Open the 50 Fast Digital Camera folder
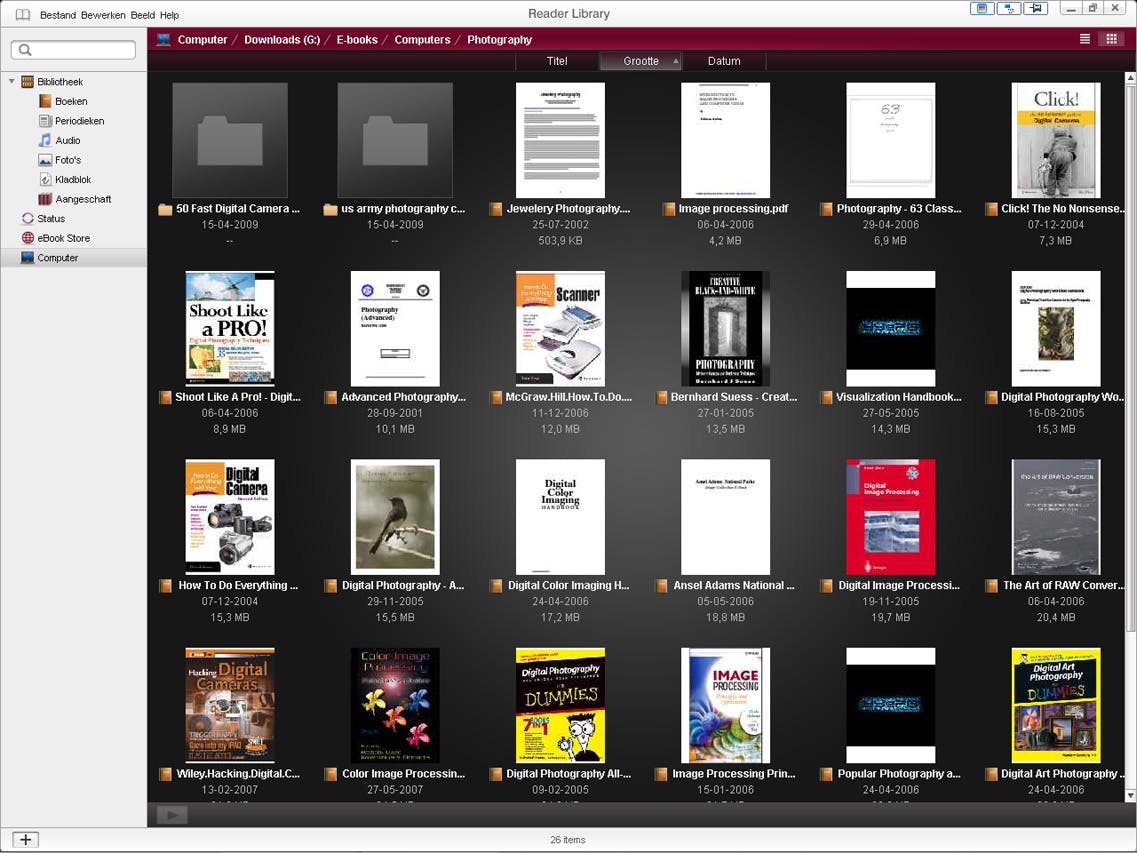The width and height of the screenshot is (1137, 853). [x=230, y=140]
